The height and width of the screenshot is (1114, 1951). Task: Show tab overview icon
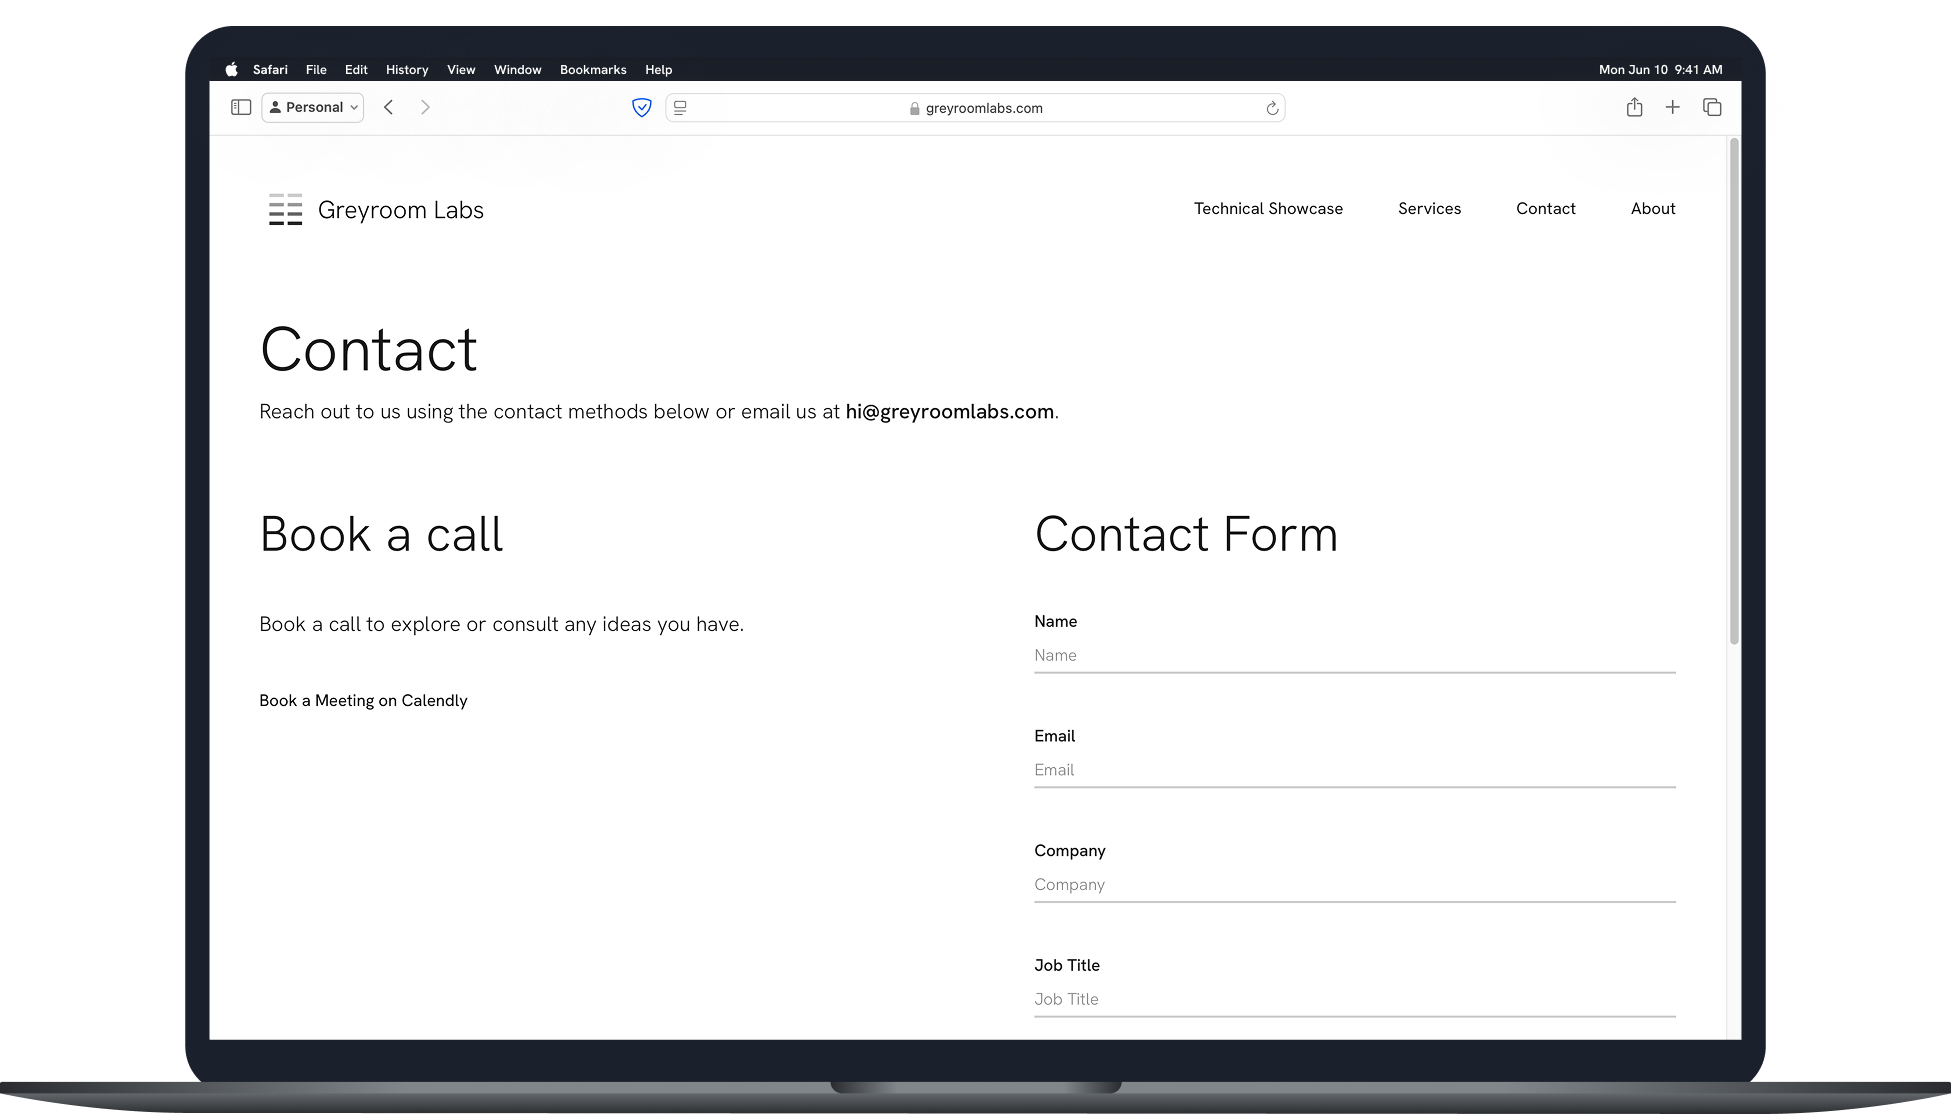click(x=1712, y=107)
